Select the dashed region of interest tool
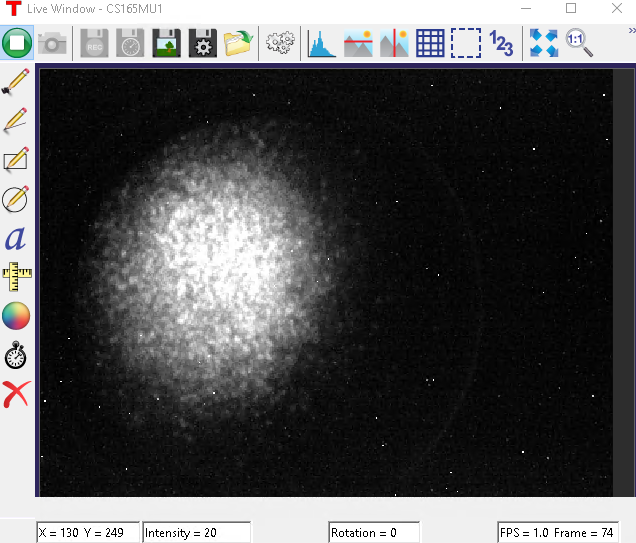Screen dimensions: 636x543 coord(466,43)
